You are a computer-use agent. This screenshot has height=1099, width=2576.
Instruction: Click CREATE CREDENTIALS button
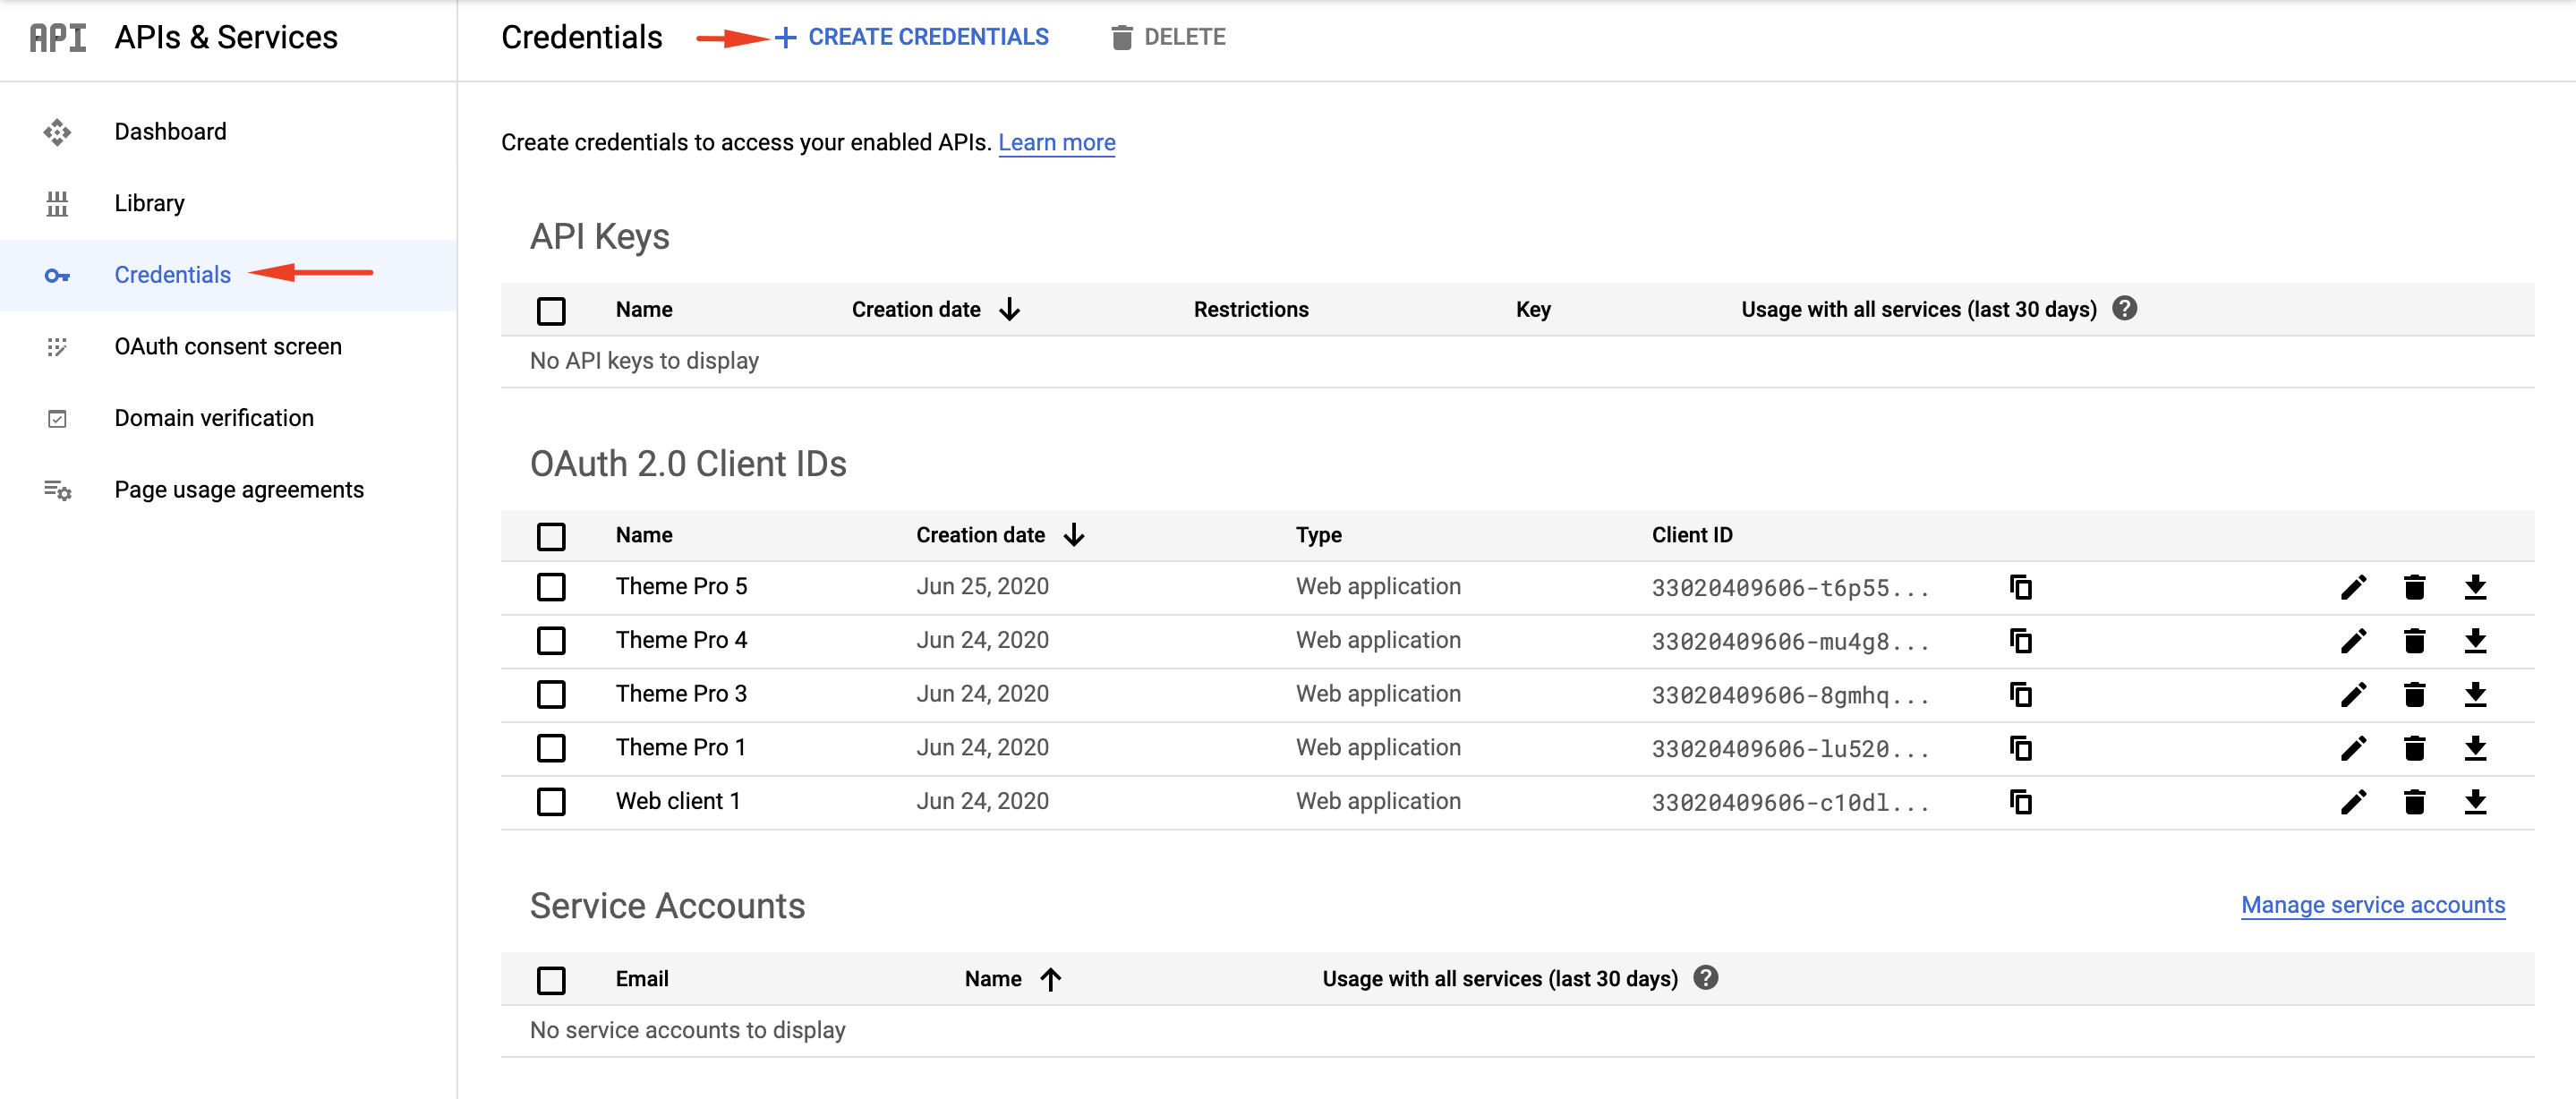click(912, 37)
